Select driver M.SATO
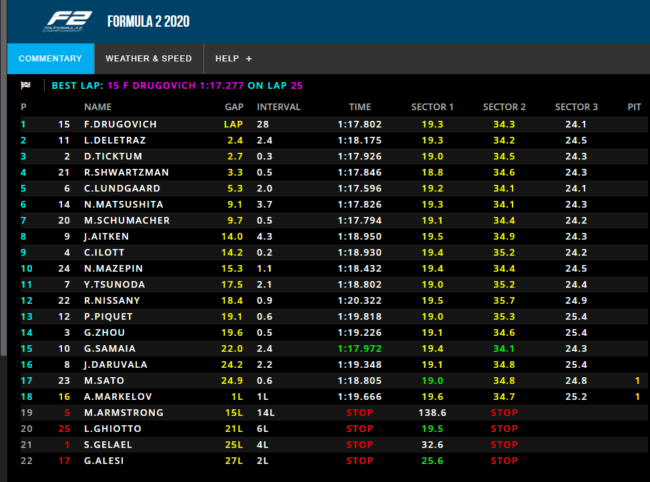The height and width of the screenshot is (482, 650). [104, 381]
